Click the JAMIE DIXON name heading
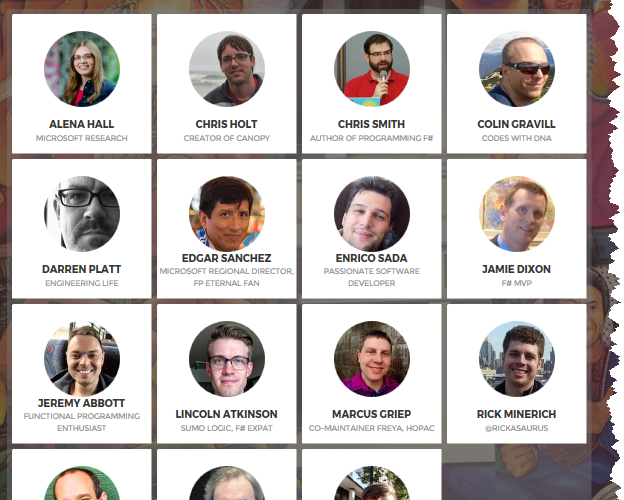The height and width of the screenshot is (500, 624). (517, 269)
